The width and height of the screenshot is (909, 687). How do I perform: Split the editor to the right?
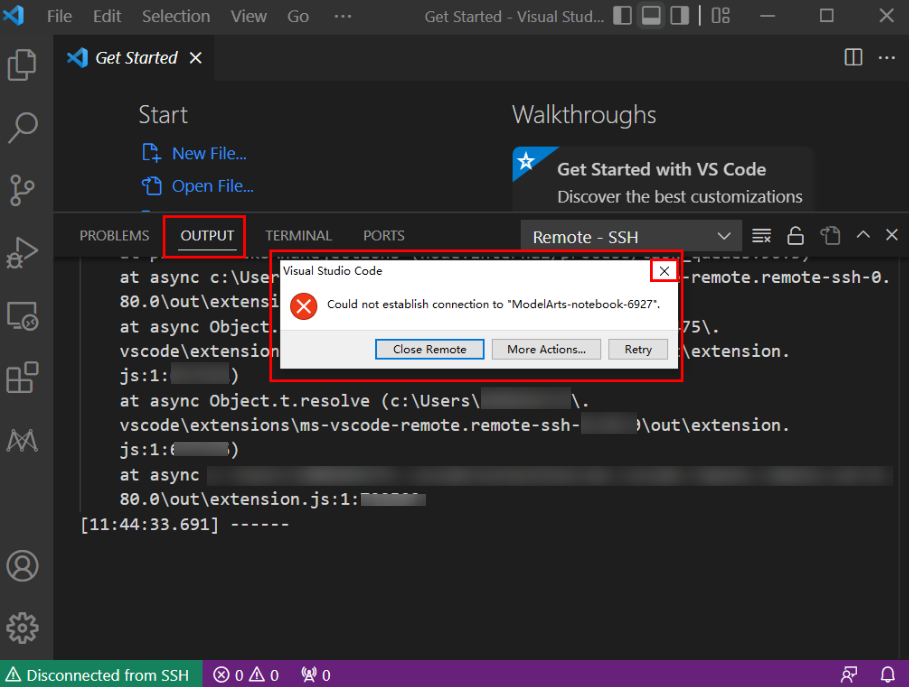pyautogui.click(x=853, y=57)
